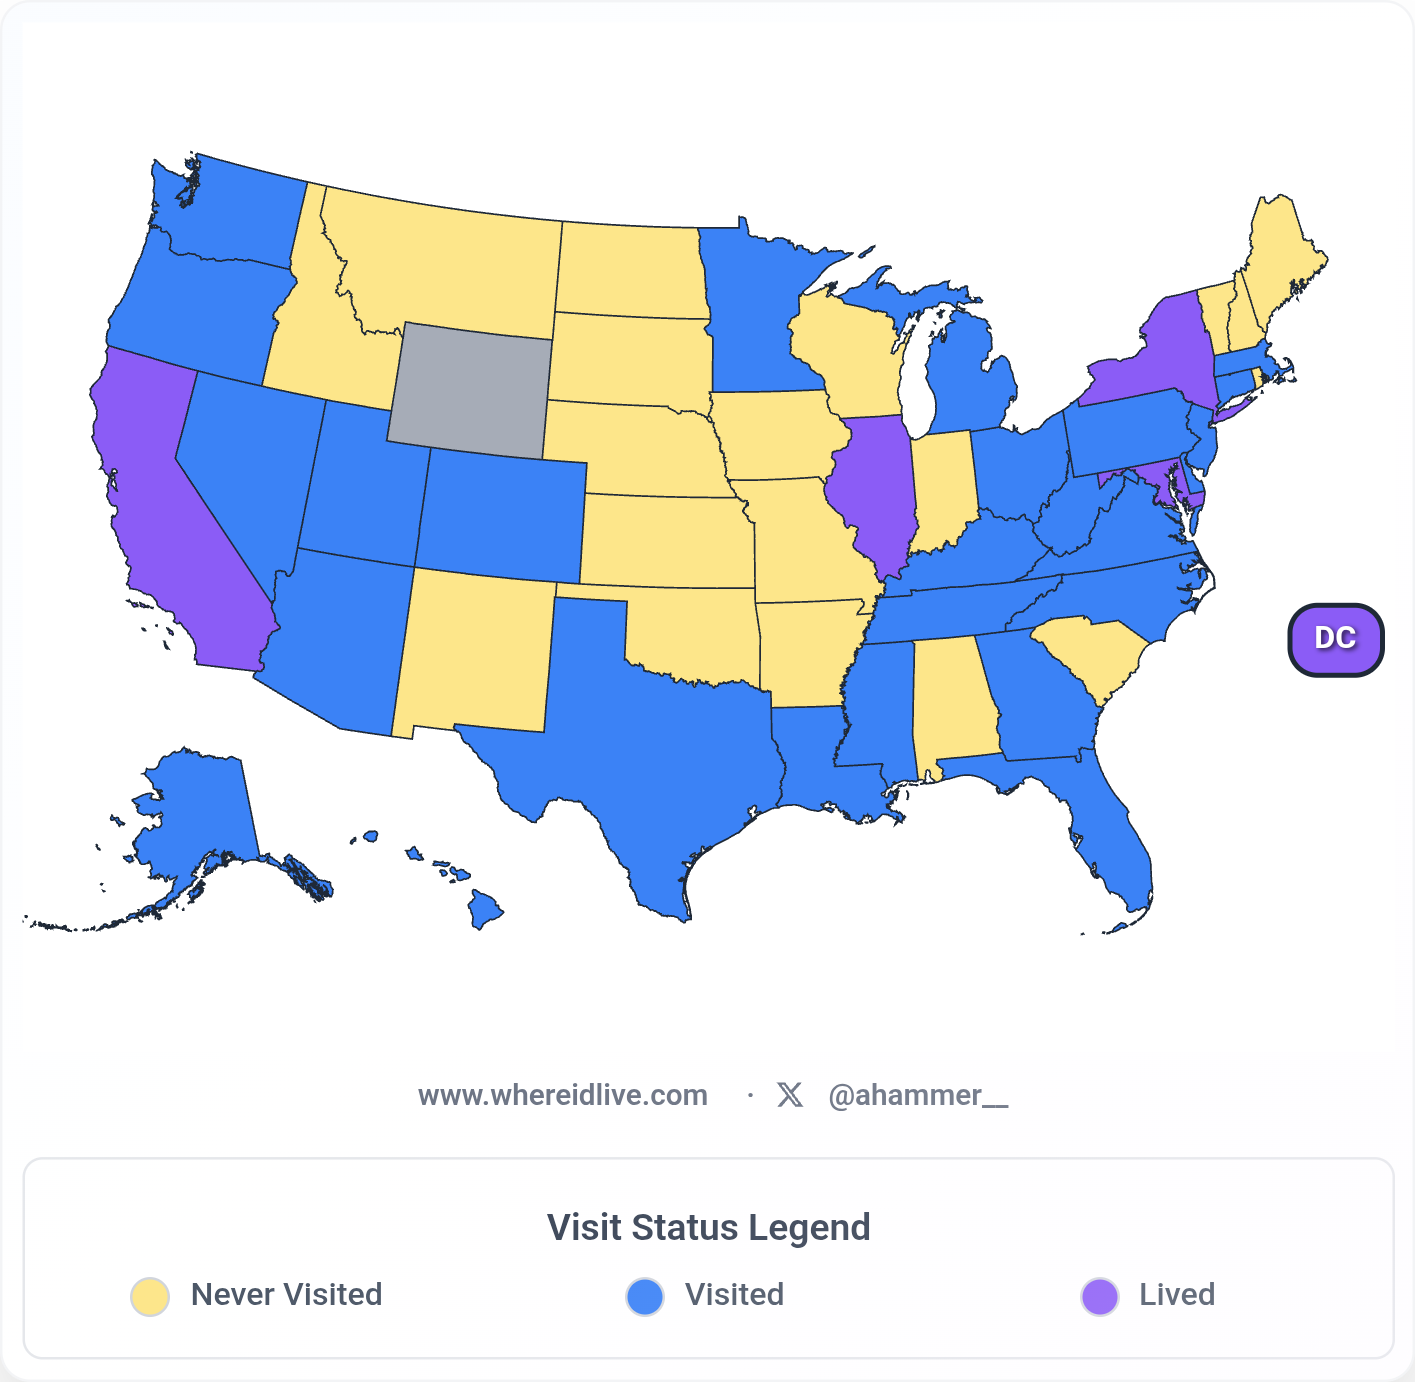1415x1382 pixels.
Task: Open the @ahammer__ profile handle
Action: (x=917, y=1095)
